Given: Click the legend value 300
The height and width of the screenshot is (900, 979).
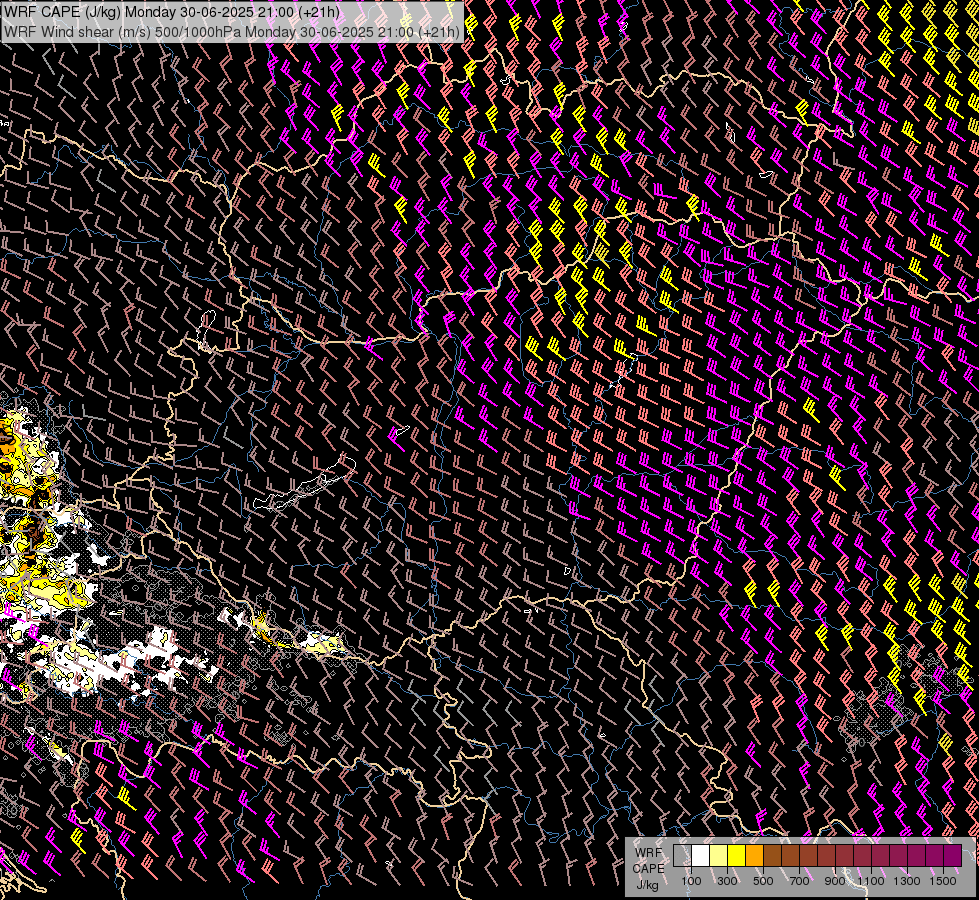Looking at the screenshot, I should (x=727, y=881).
